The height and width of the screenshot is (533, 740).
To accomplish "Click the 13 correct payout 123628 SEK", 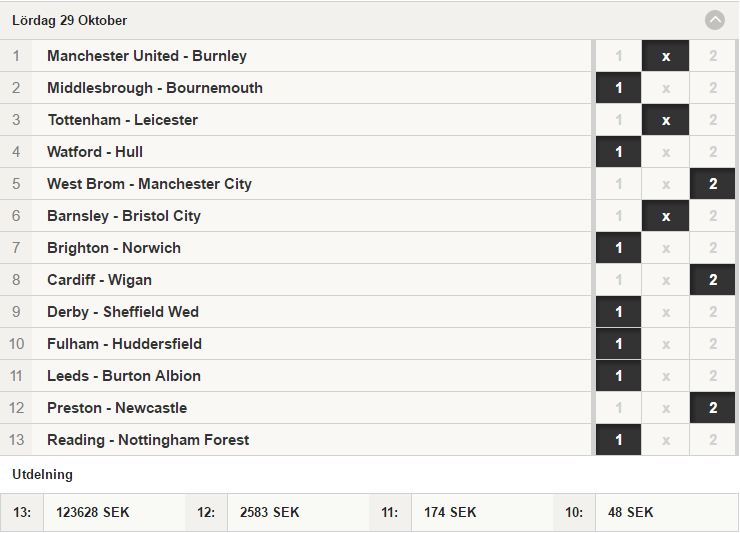I will point(92,512).
